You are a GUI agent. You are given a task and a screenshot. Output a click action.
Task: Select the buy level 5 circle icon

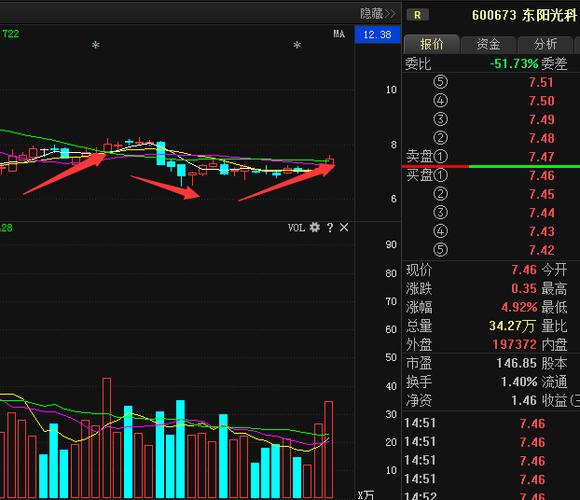pyautogui.click(x=440, y=250)
